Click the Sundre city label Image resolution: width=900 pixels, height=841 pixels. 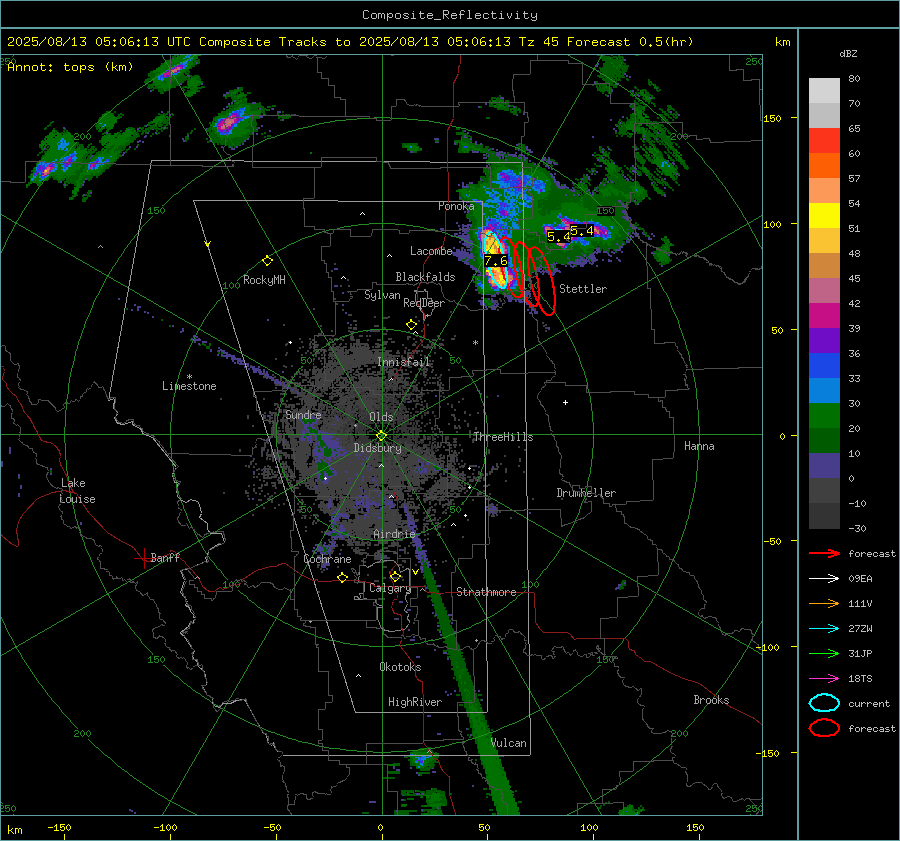(303, 414)
